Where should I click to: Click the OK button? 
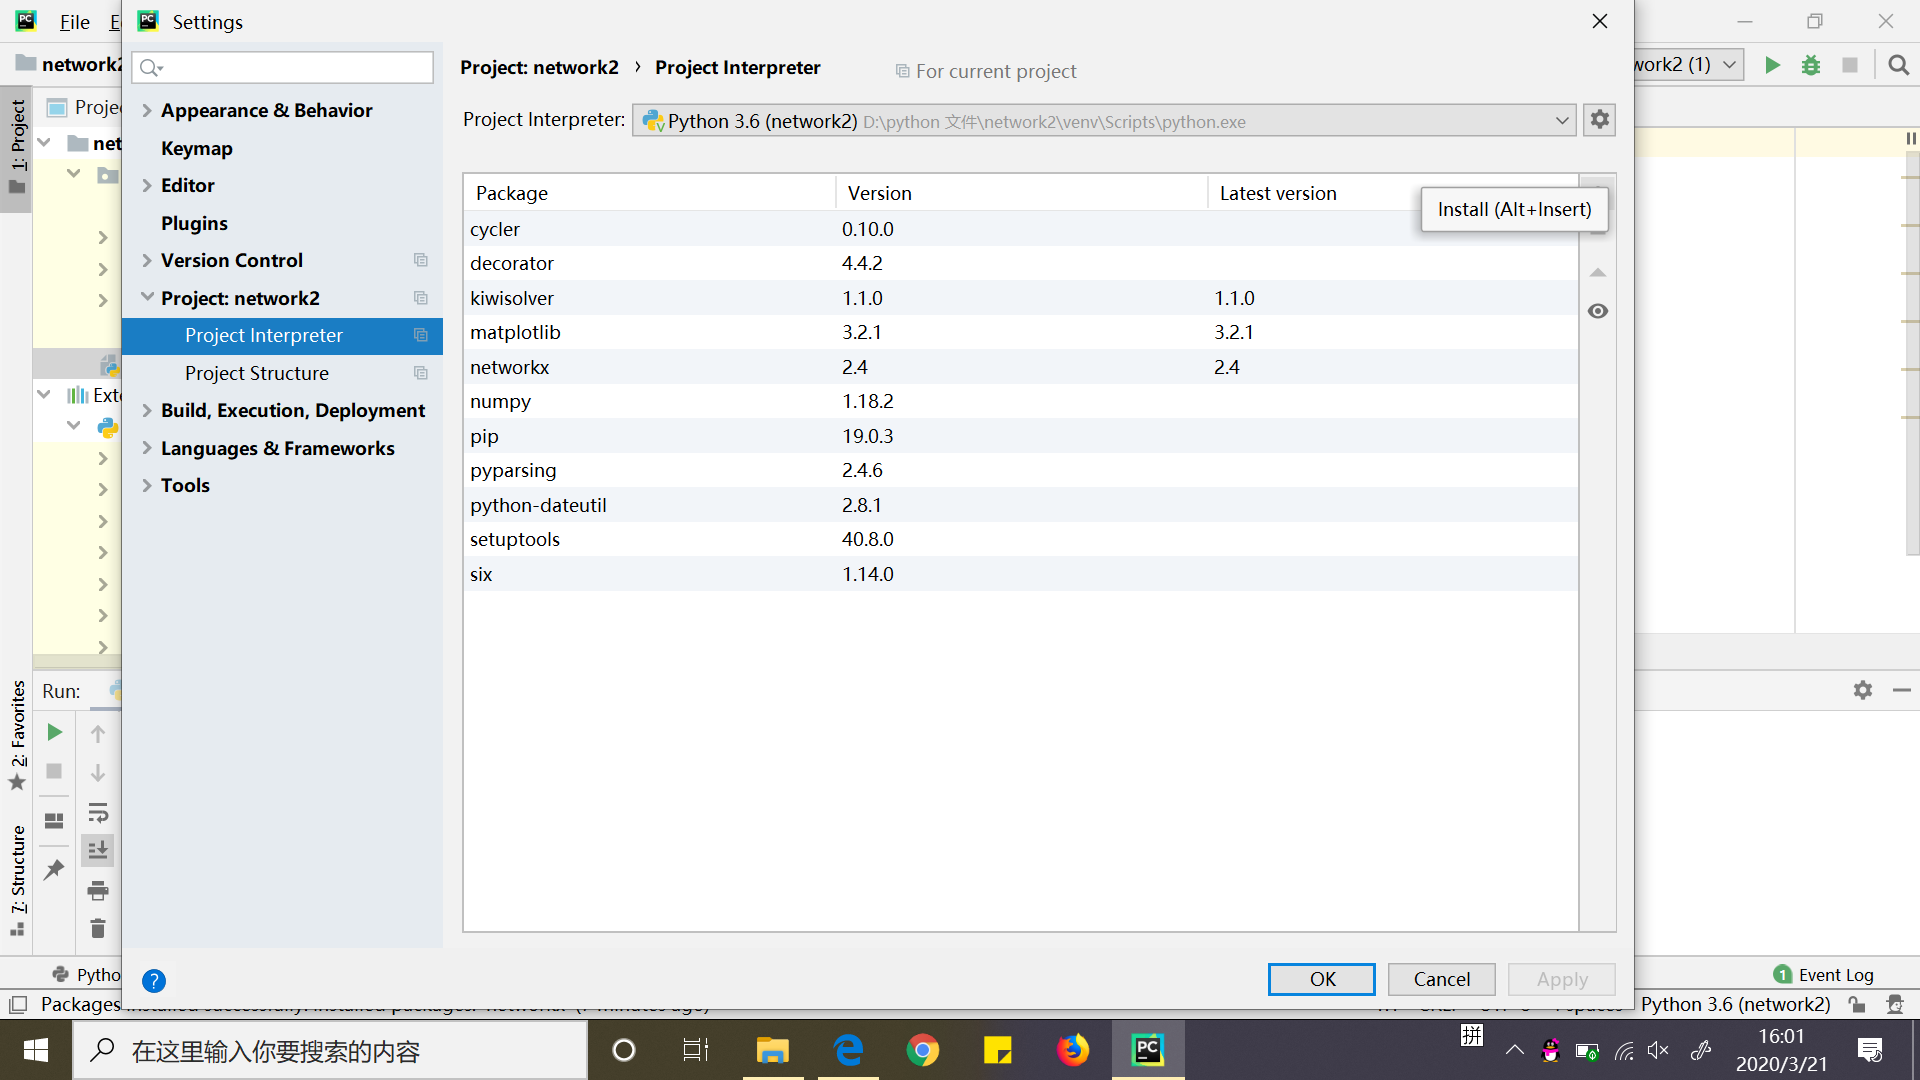coord(1321,979)
